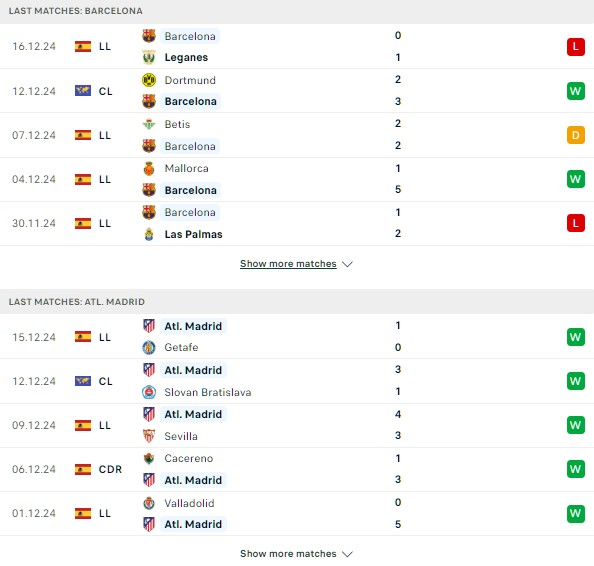
Task: Click the Slovan Bratislava crest icon
Action: pyautogui.click(x=149, y=392)
